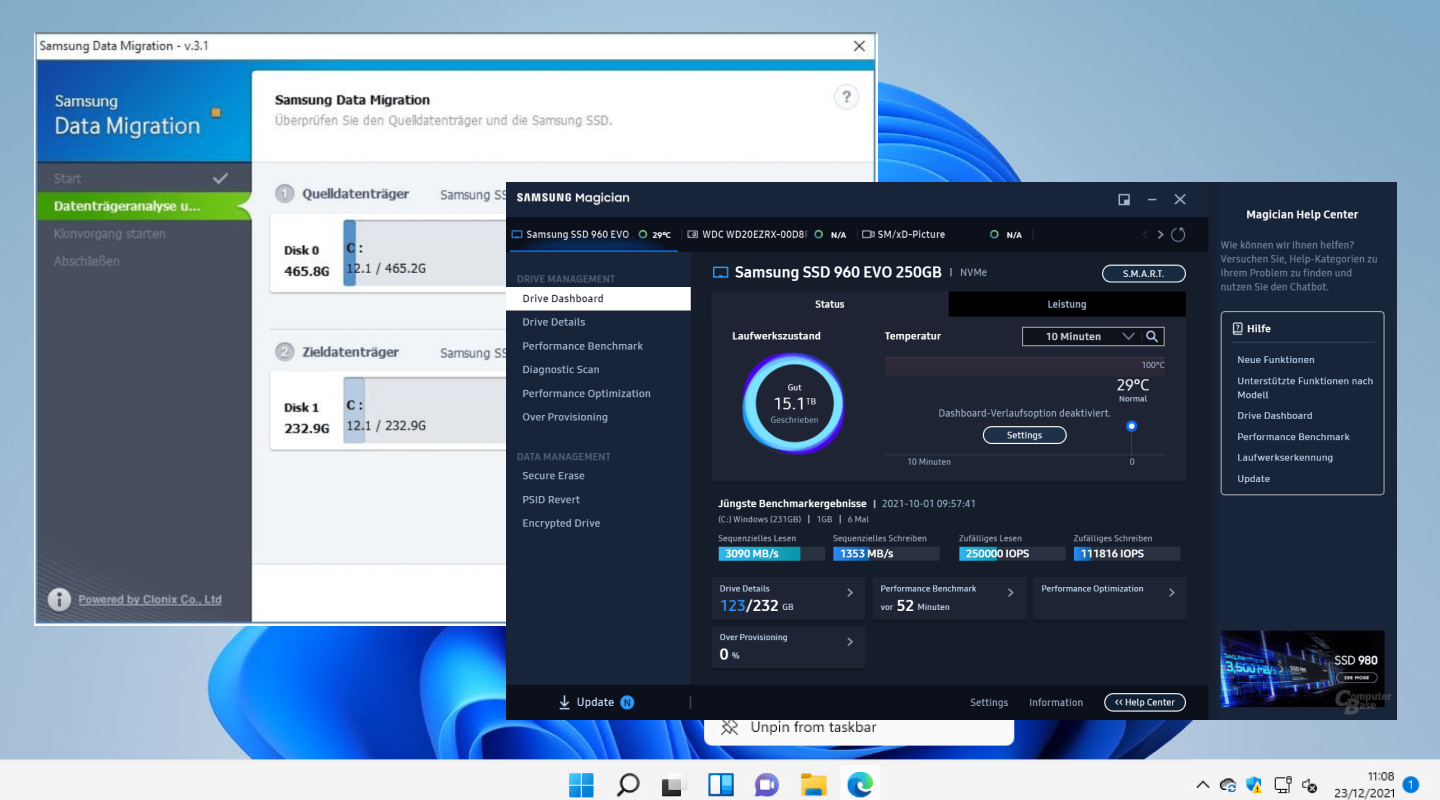
Task: Open Unterstützte Funktionen nach Modell help topic
Action: click(x=1305, y=388)
